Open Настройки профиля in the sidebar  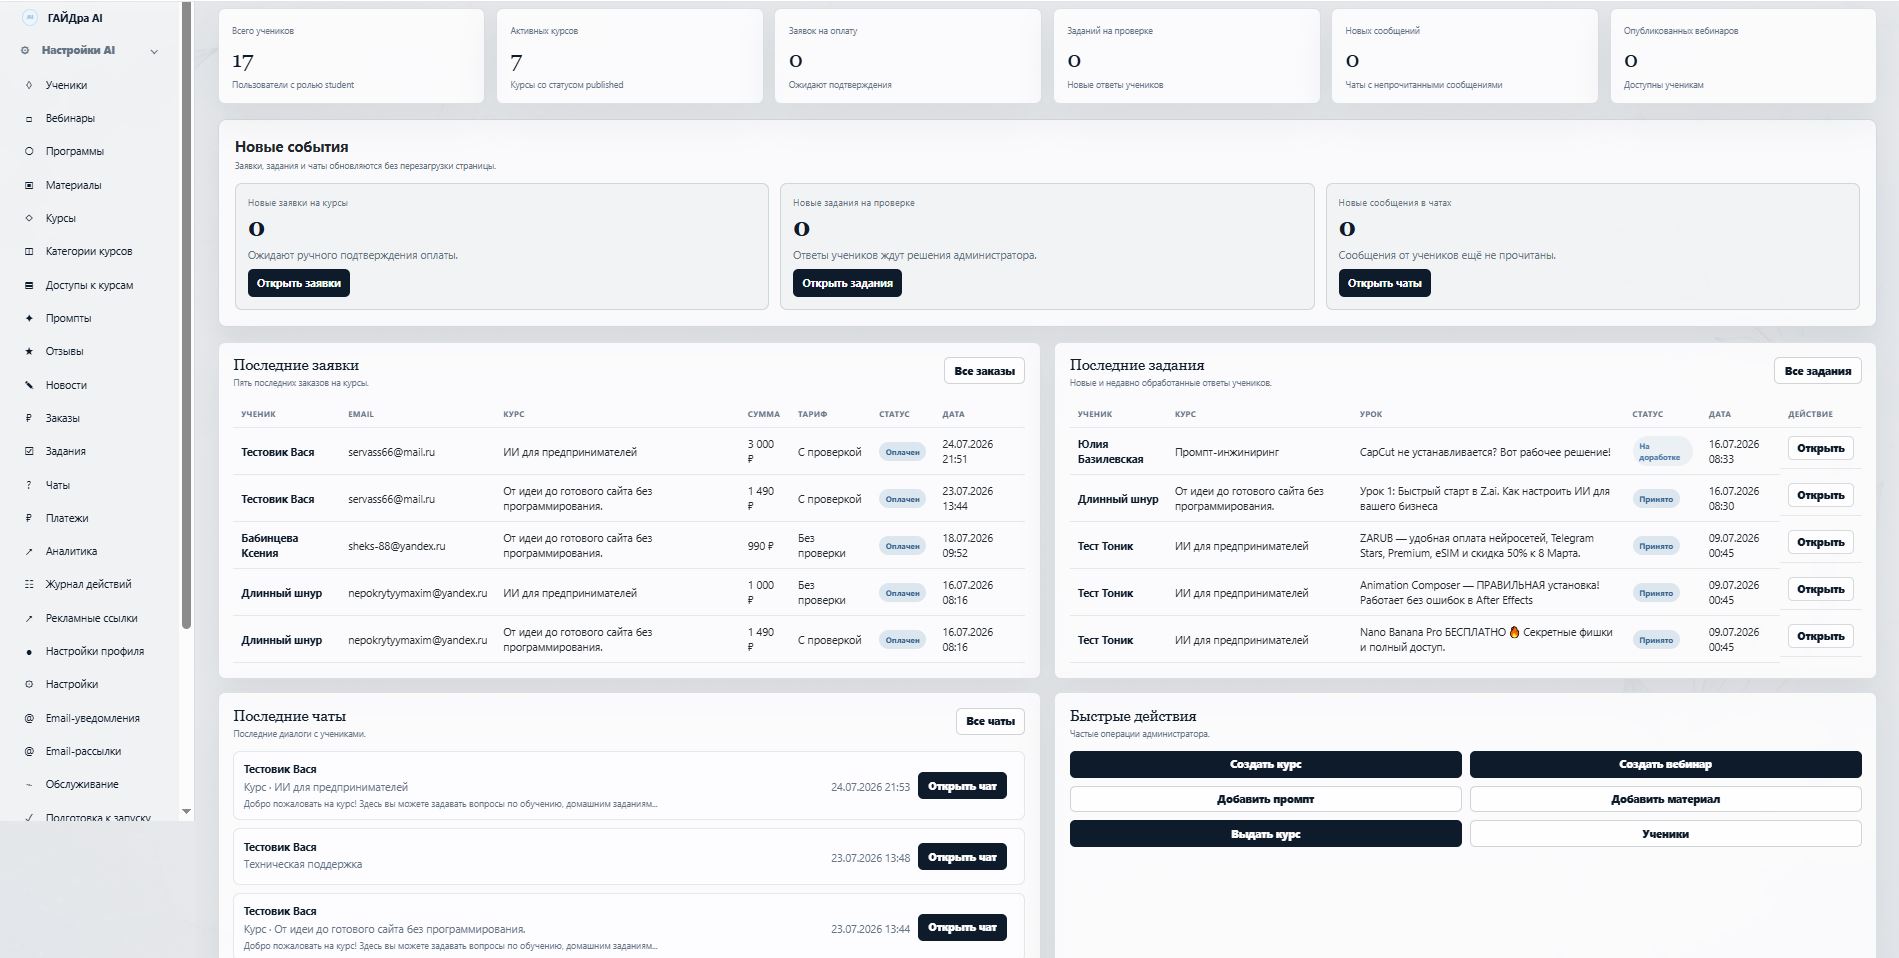click(x=94, y=651)
